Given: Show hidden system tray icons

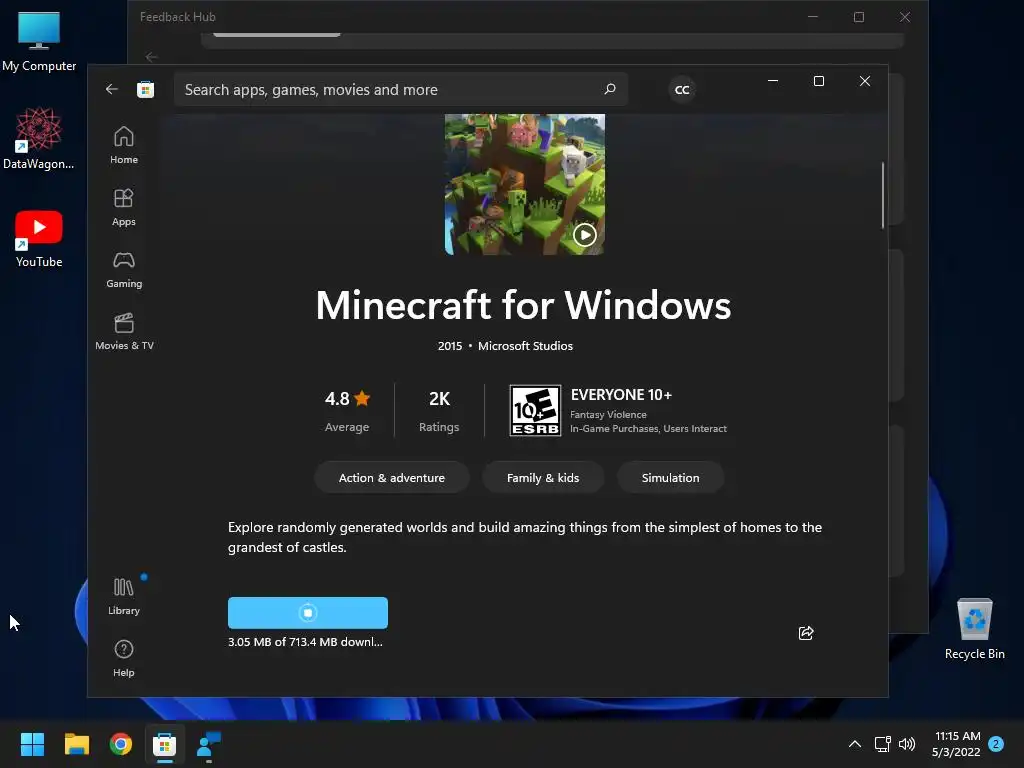Looking at the screenshot, I should pos(854,744).
